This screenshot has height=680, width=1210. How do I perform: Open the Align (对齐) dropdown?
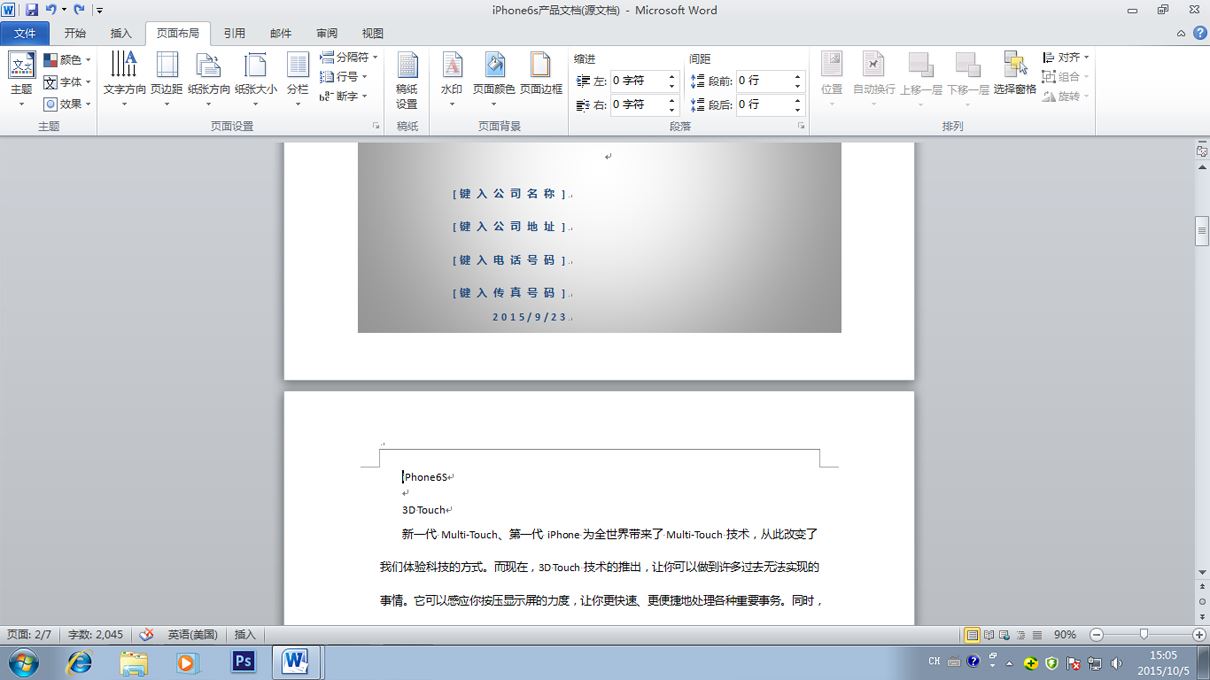click(1066, 58)
